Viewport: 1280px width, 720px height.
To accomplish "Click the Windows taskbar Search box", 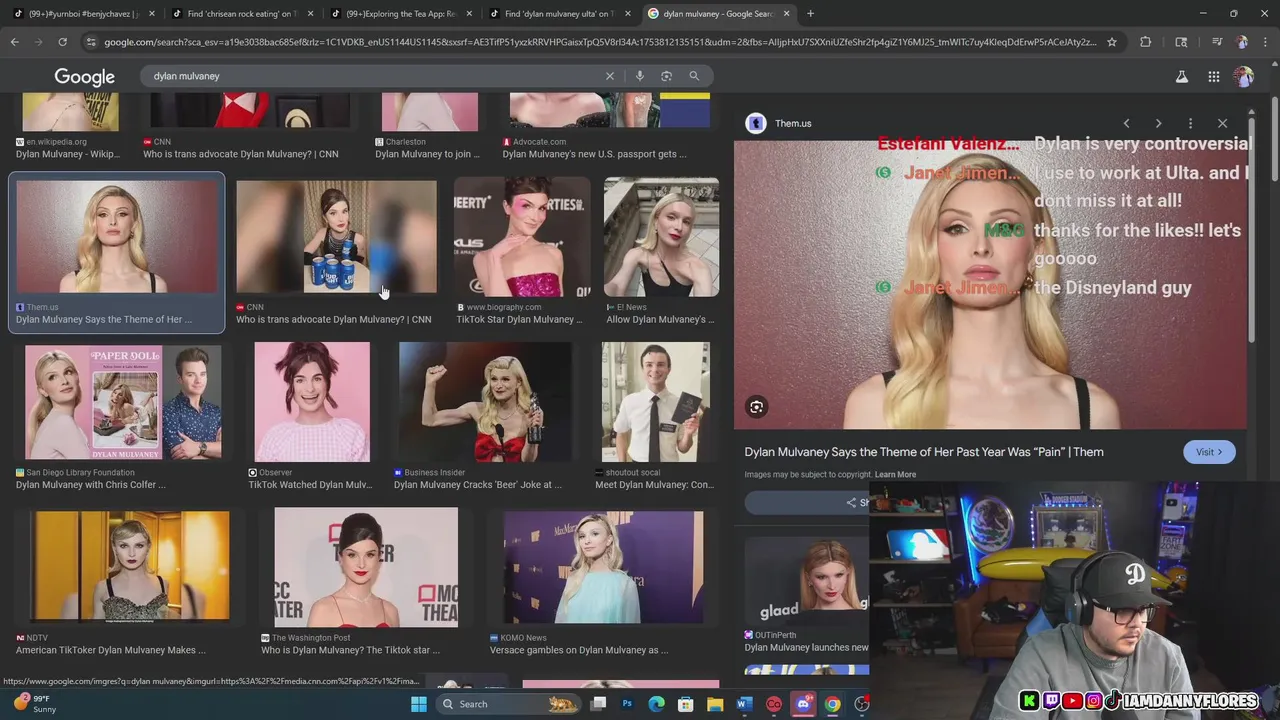I will [x=508, y=704].
